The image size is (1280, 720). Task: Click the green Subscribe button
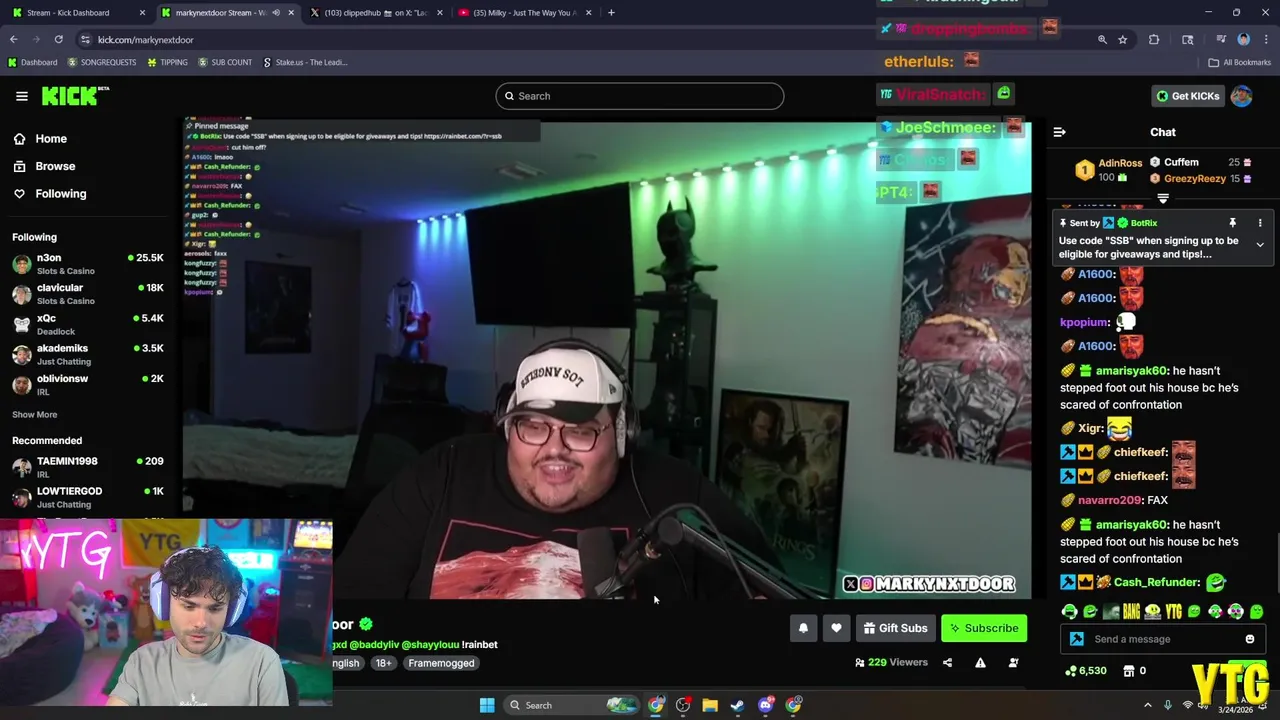pos(984,628)
